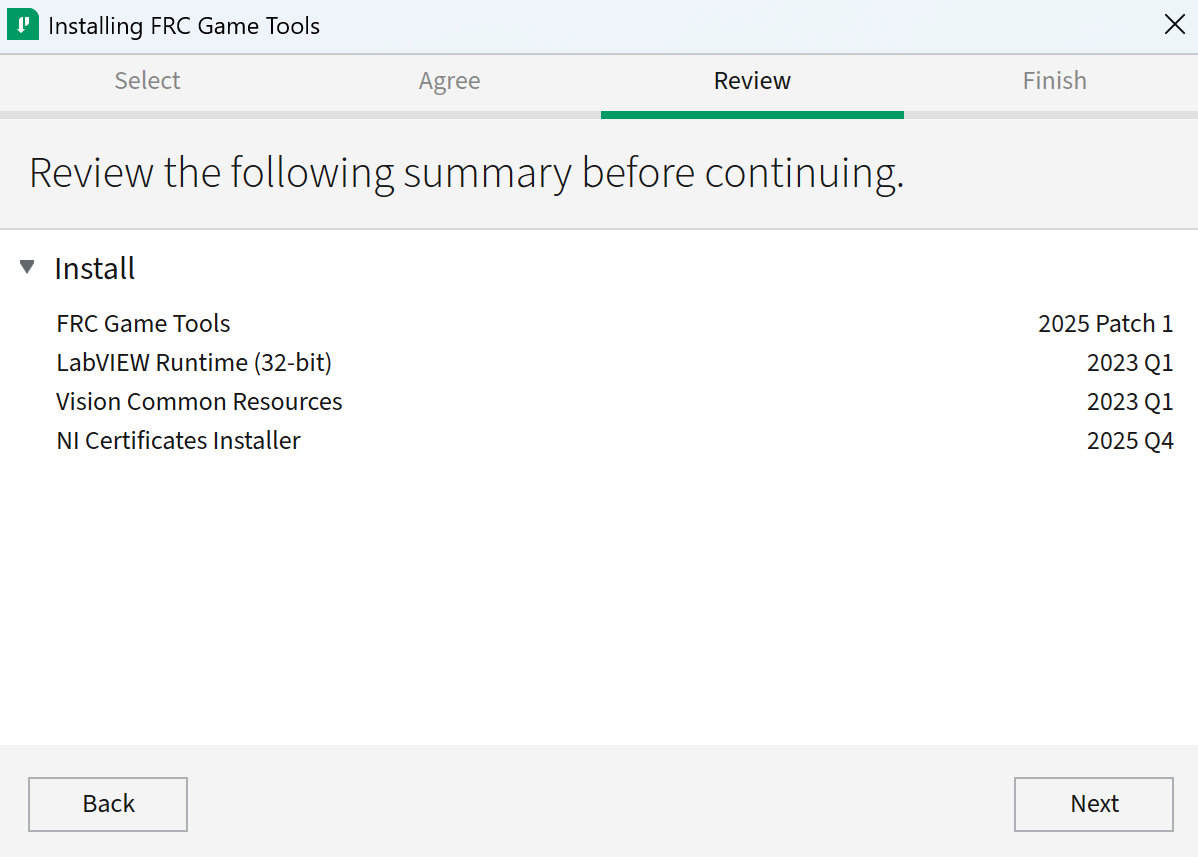Open the Agree step tab

pos(449,80)
